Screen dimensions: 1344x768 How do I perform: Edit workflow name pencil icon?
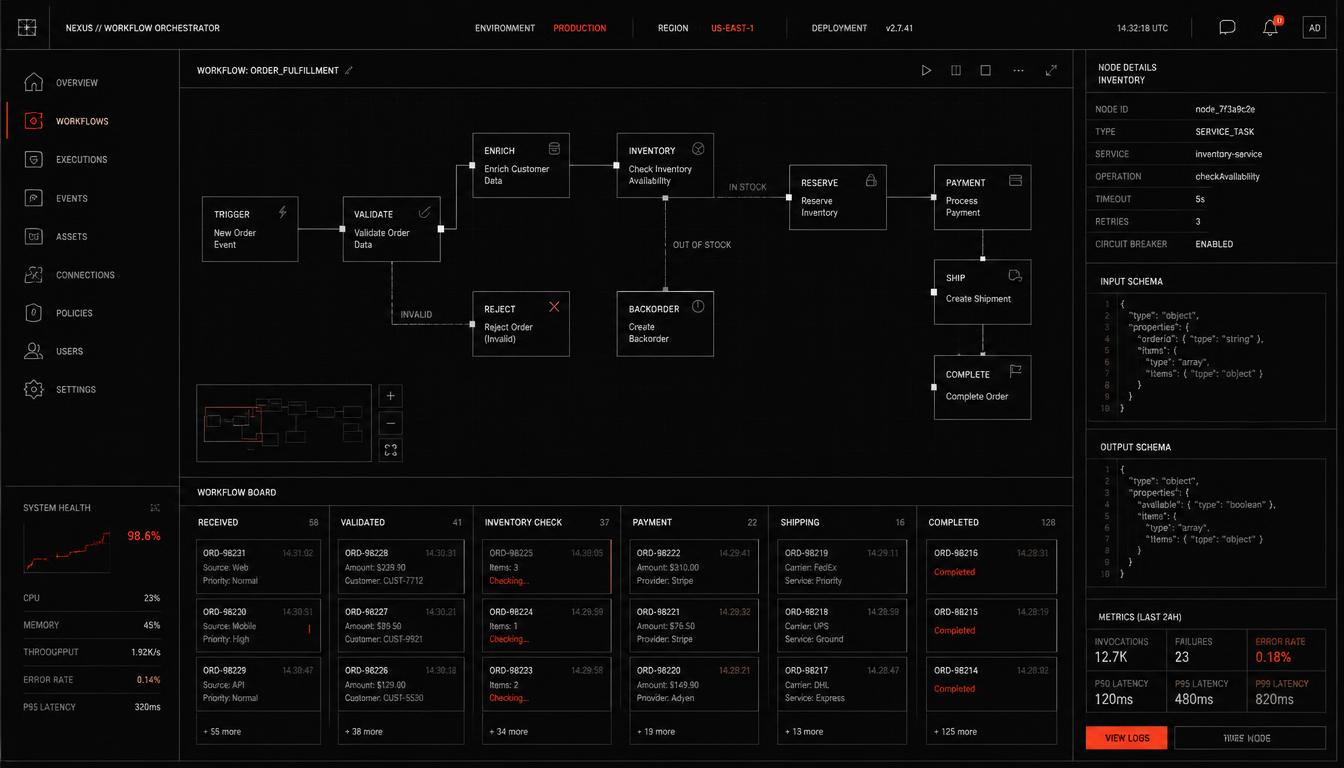point(349,70)
